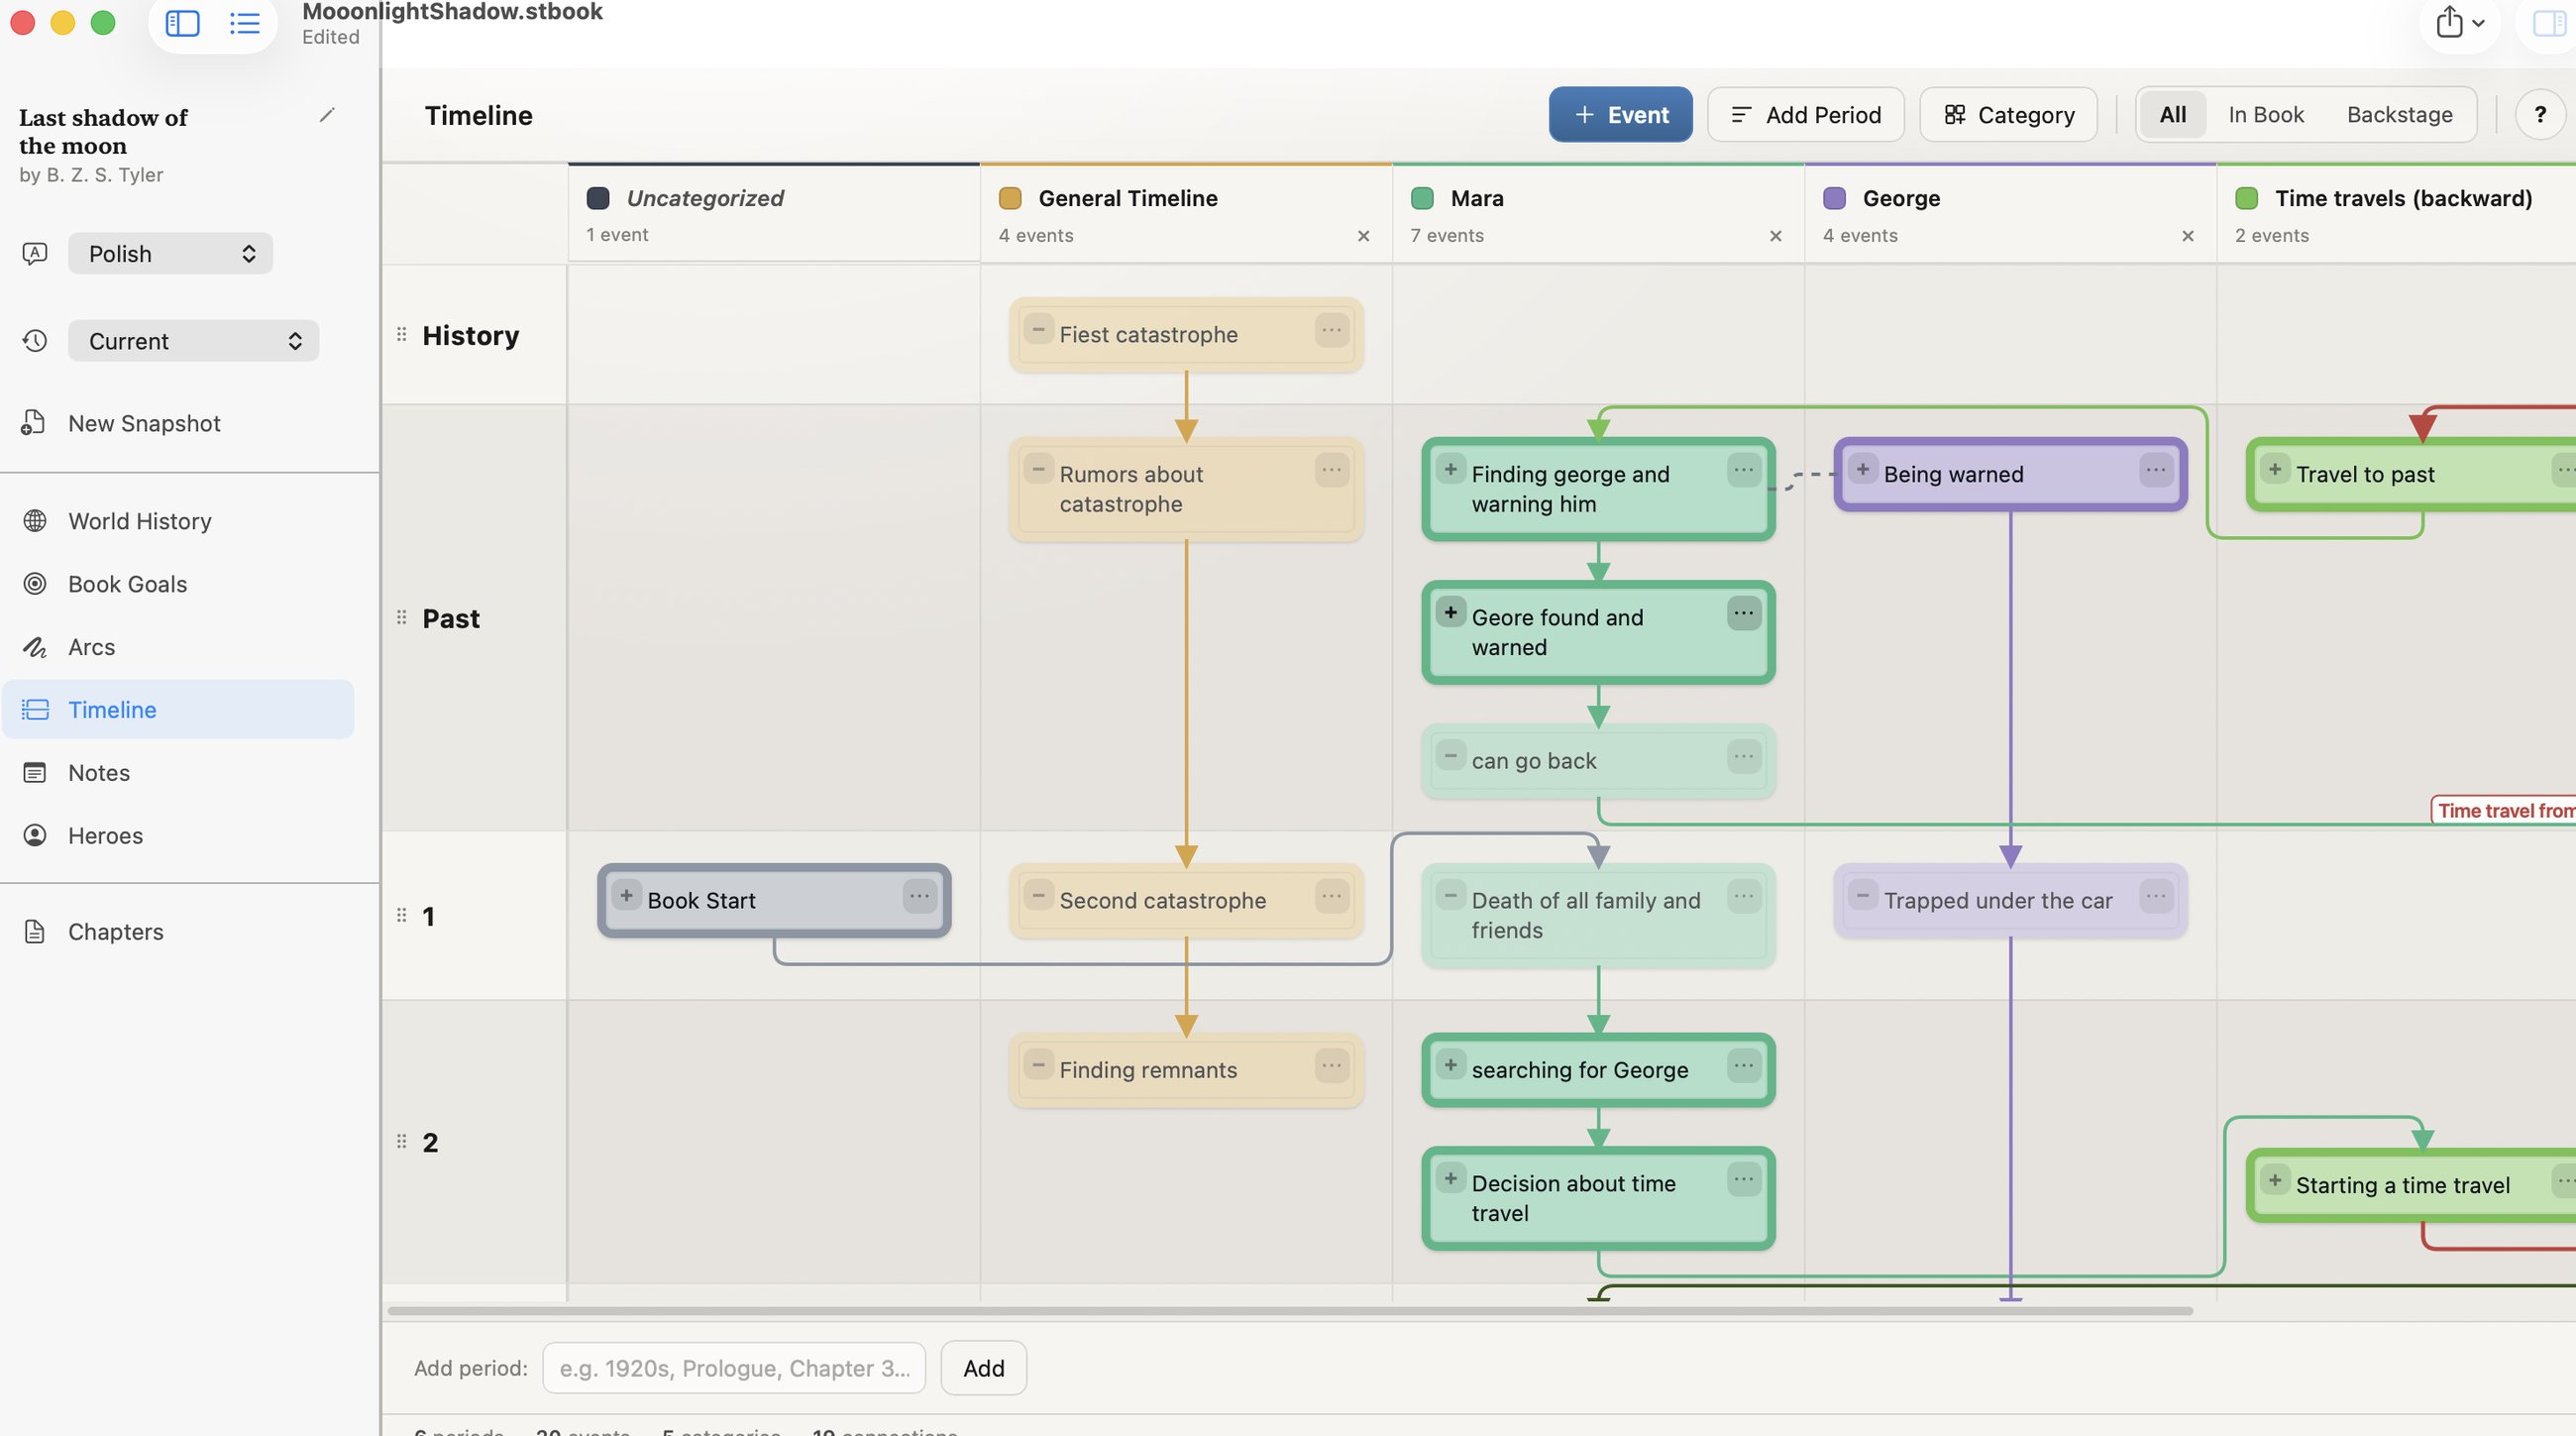Image resolution: width=2576 pixels, height=1436 pixels.
Task: Edit book title with pencil icon
Action: [326, 115]
